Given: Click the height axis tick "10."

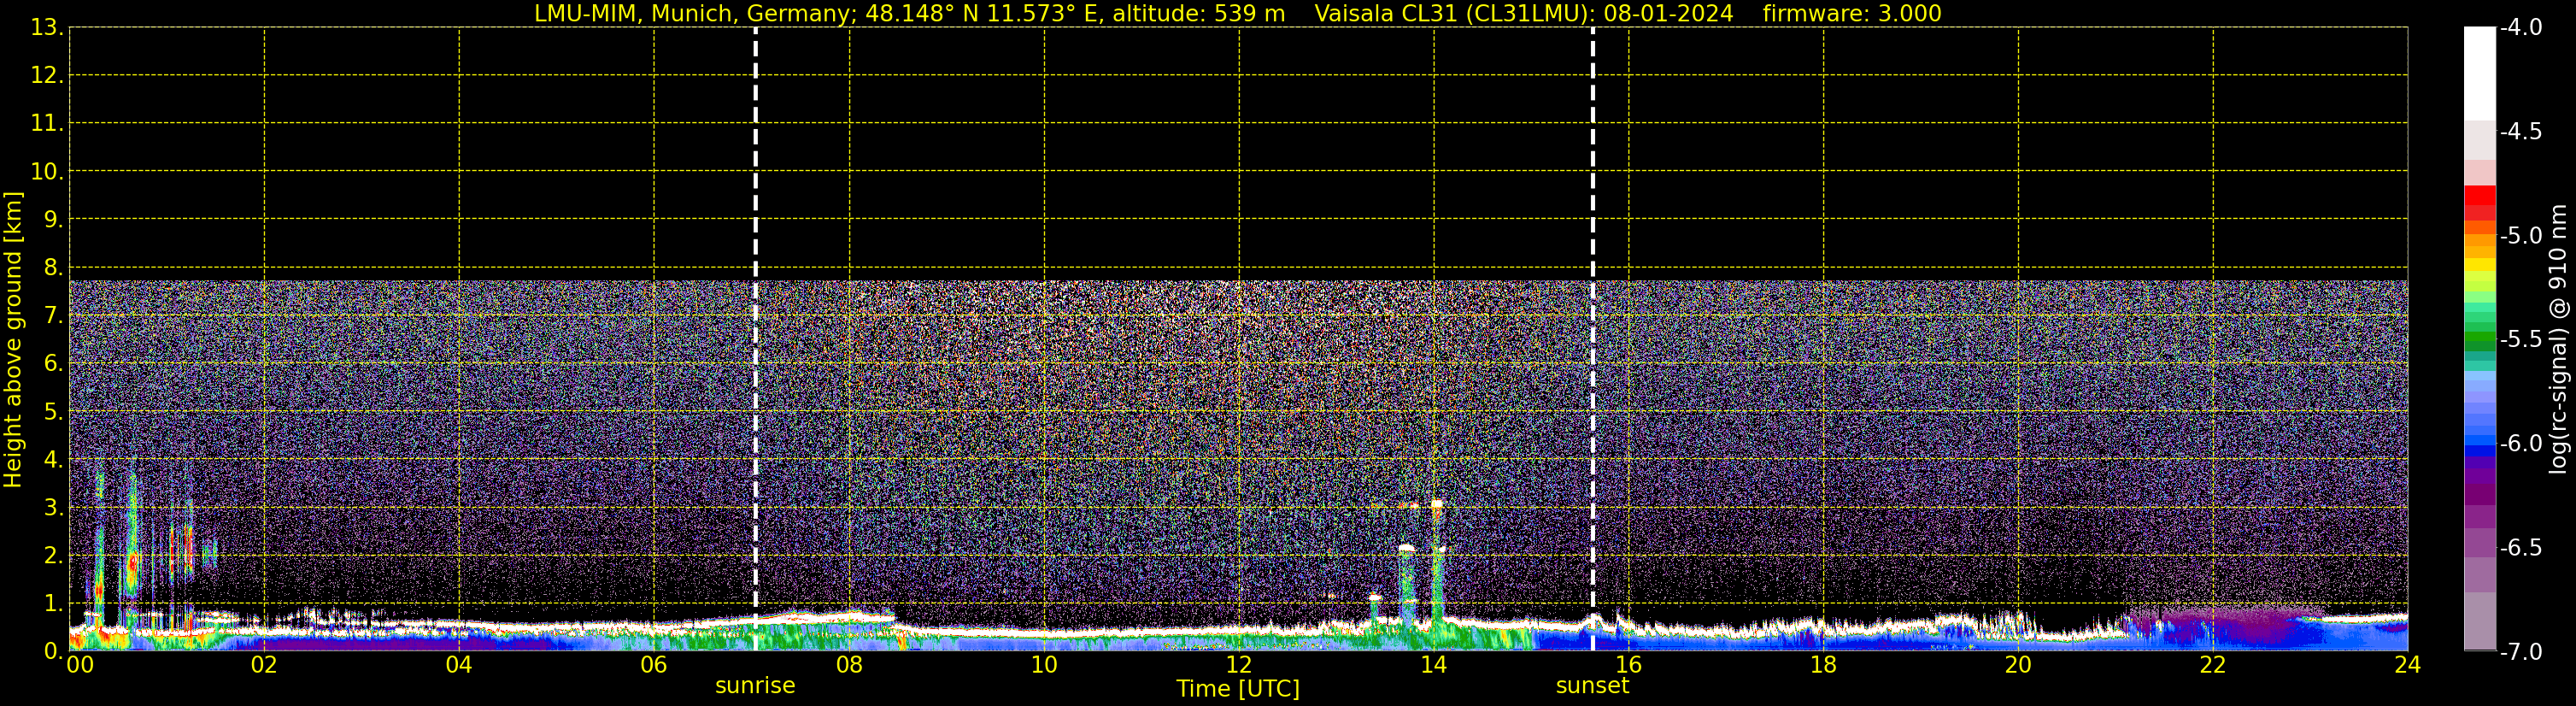Looking at the screenshot, I should click(47, 172).
